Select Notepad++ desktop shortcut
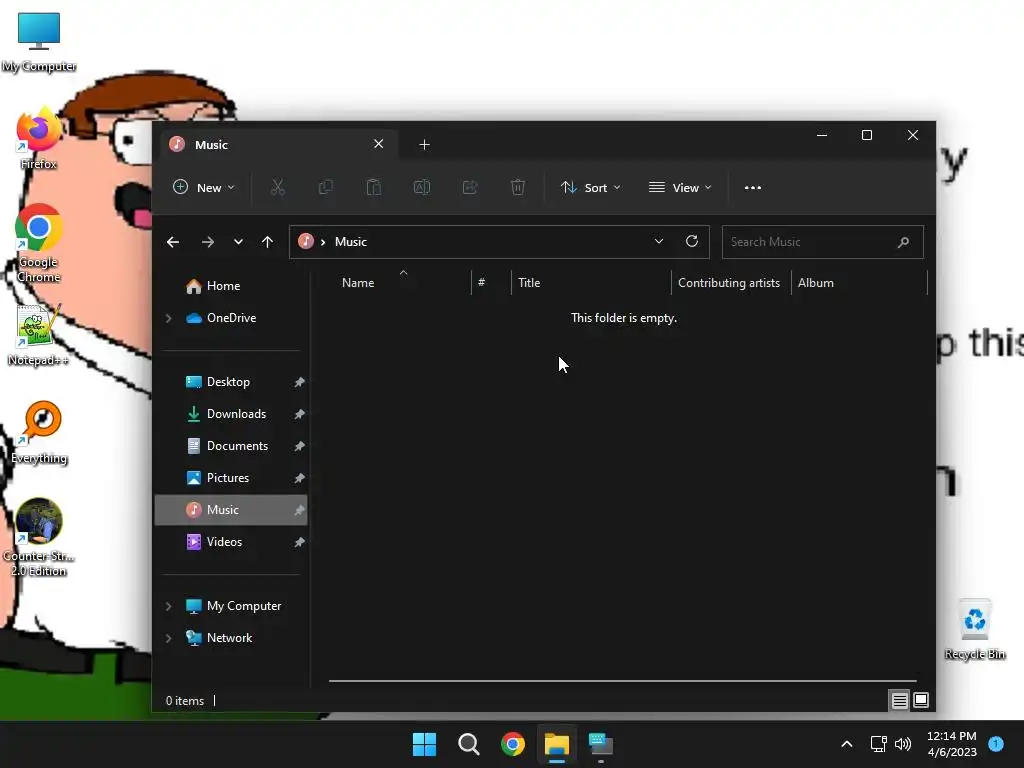This screenshot has width=1024, height=768. tap(38, 335)
